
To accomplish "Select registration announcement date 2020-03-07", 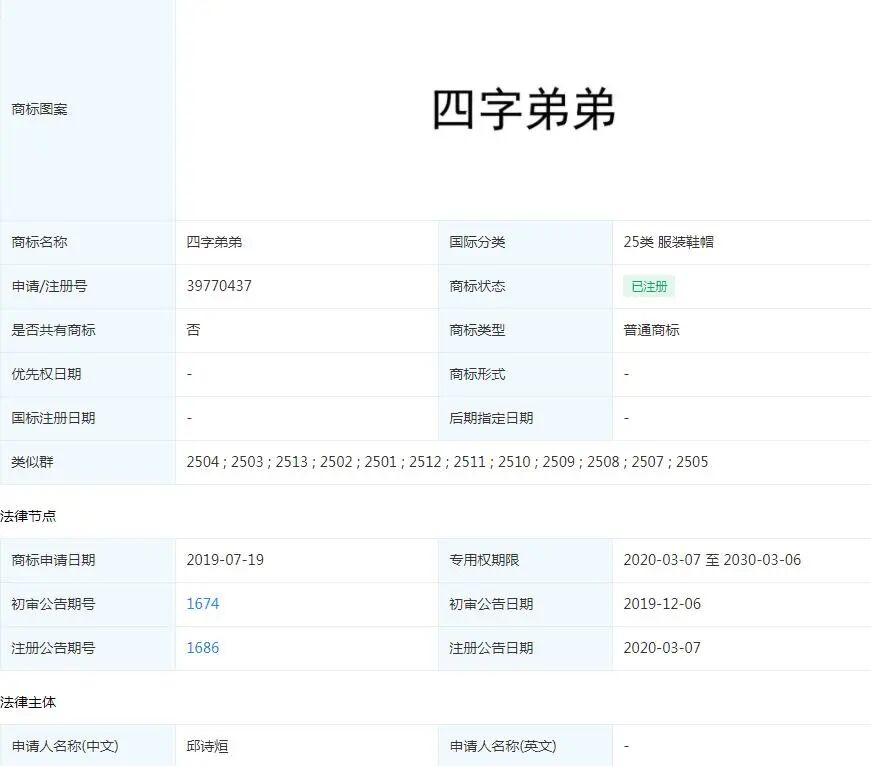I will click(667, 648).
